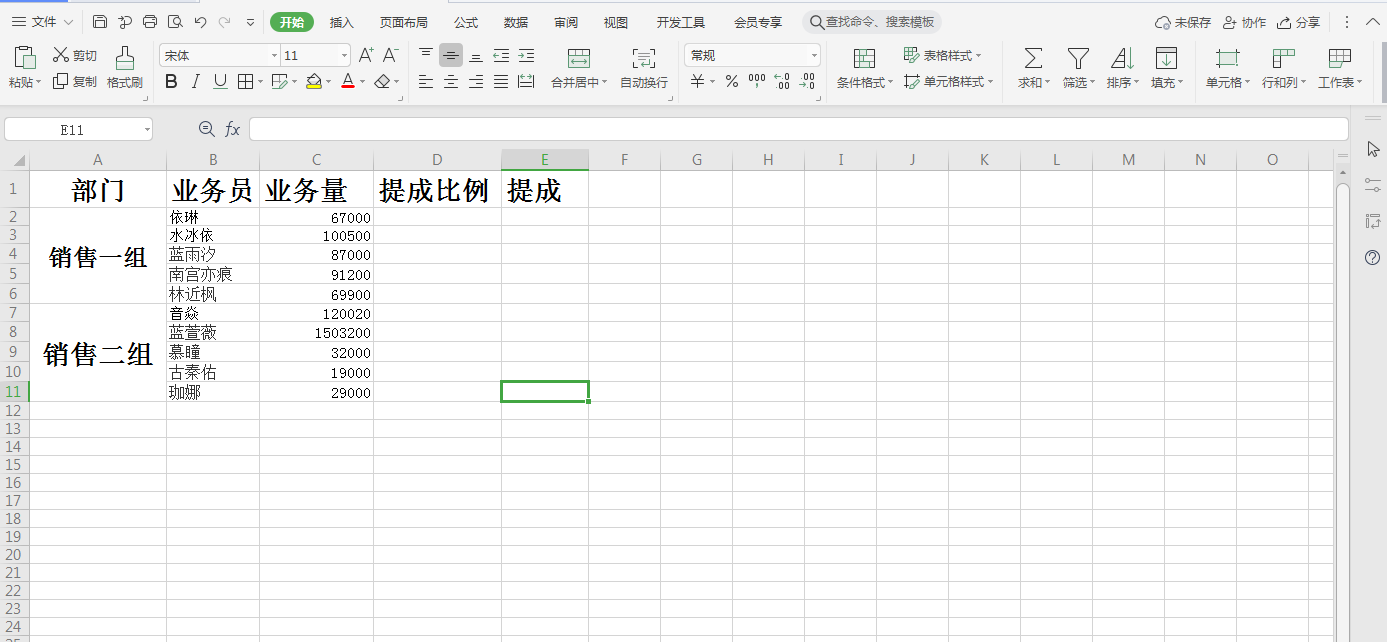The image size is (1387, 642).
Task: Expand the Merge and Center (合并居中) dropdown
Action: pyautogui.click(x=605, y=83)
